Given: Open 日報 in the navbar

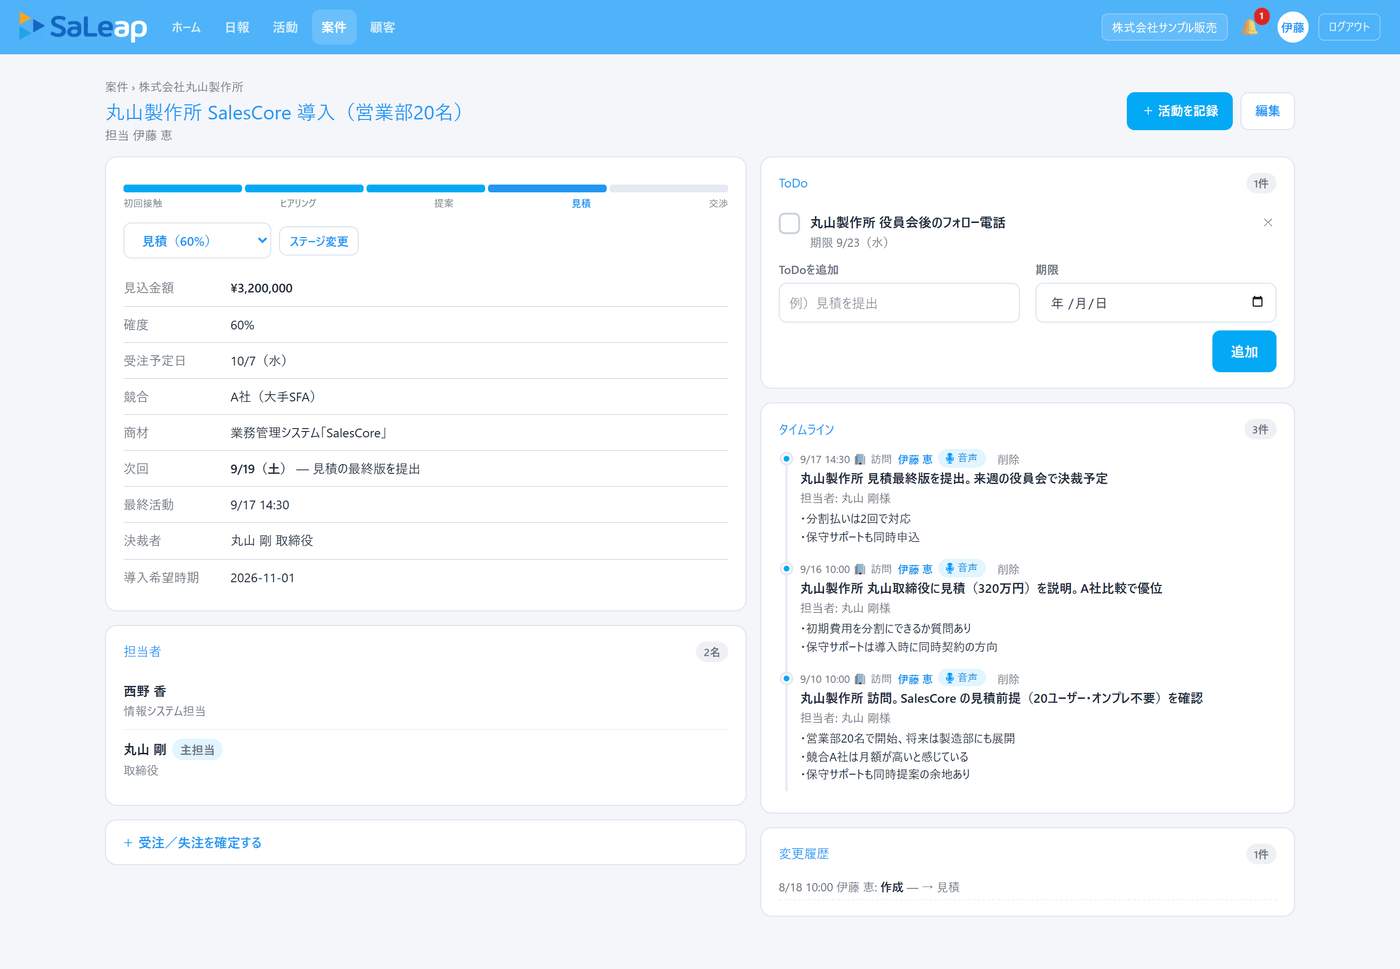Looking at the screenshot, I should (237, 27).
